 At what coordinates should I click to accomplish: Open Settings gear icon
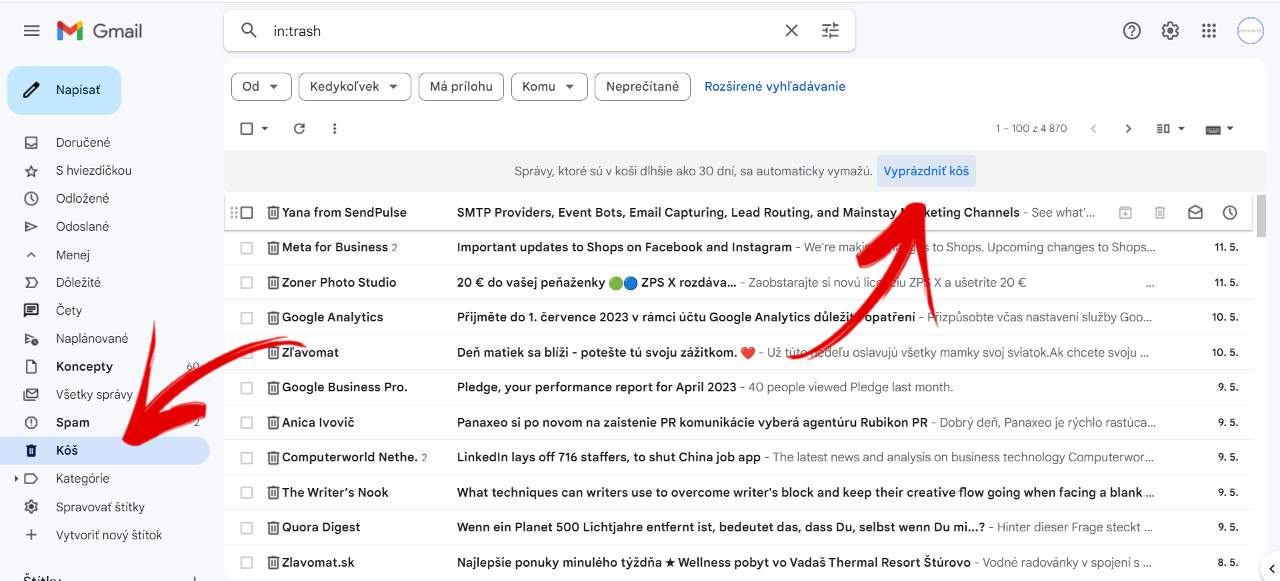tap(1170, 31)
